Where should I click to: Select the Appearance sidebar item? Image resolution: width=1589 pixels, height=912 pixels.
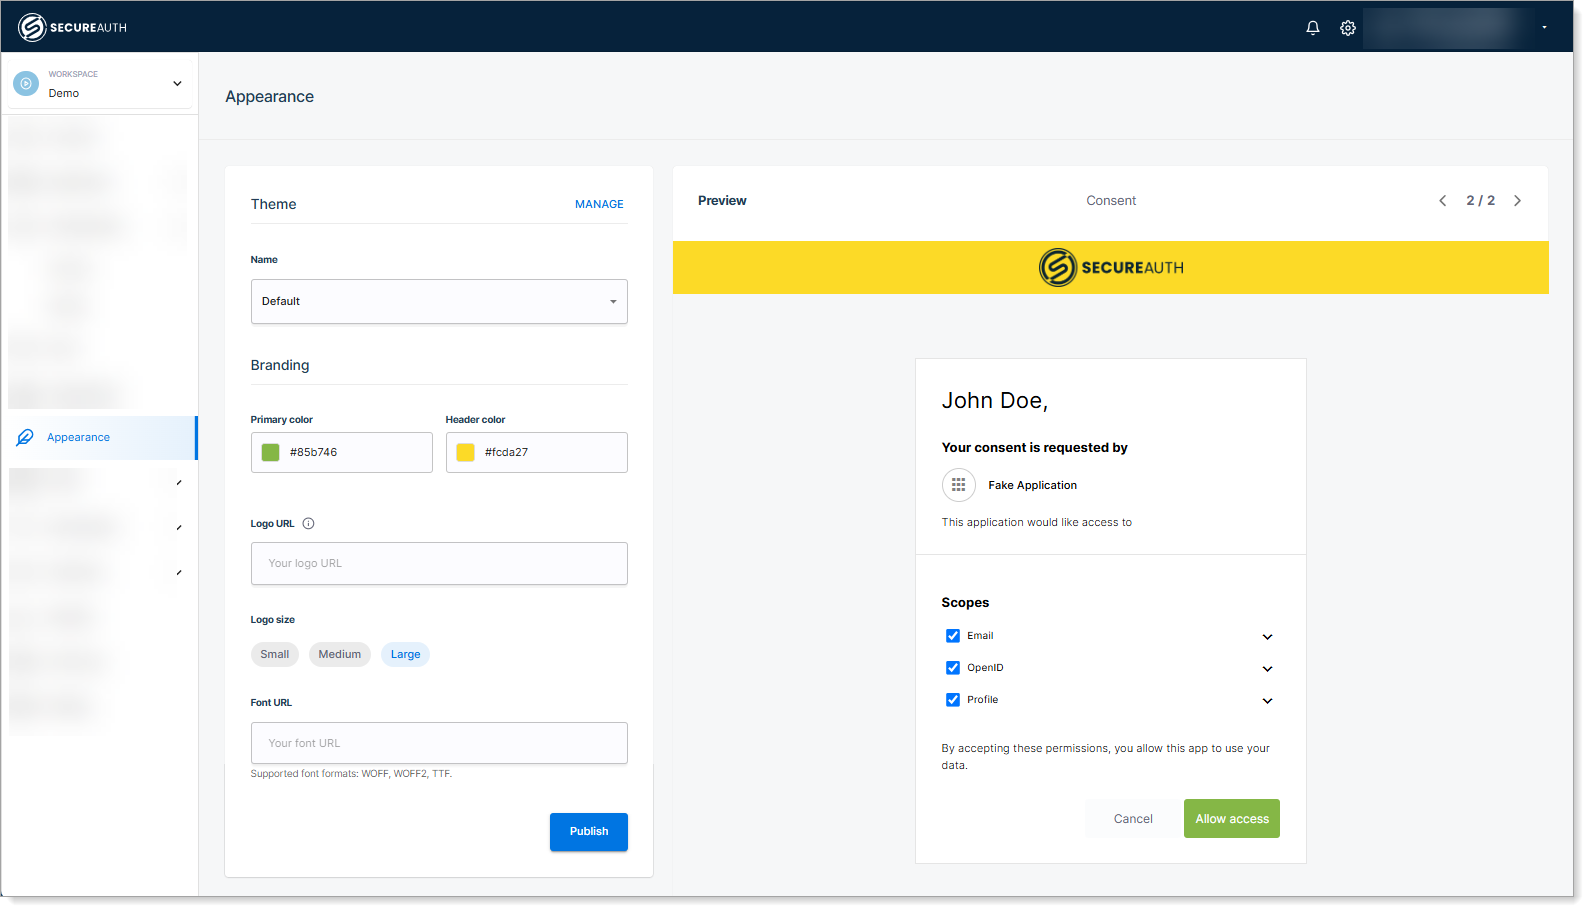pyautogui.click(x=99, y=438)
